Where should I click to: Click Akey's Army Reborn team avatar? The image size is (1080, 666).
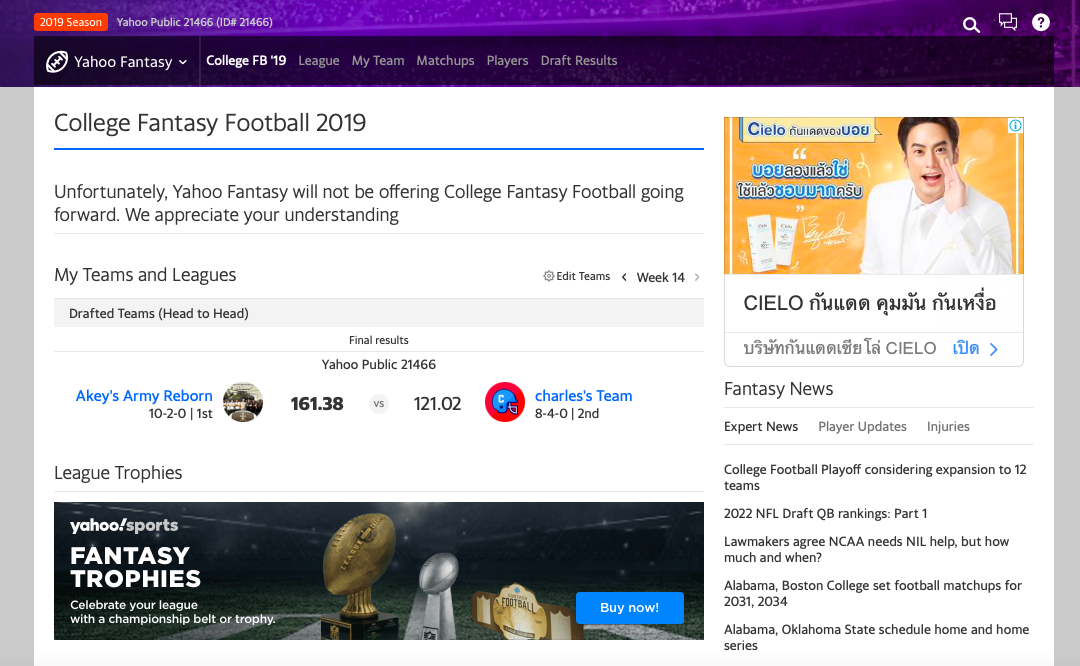tap(243, 402)
